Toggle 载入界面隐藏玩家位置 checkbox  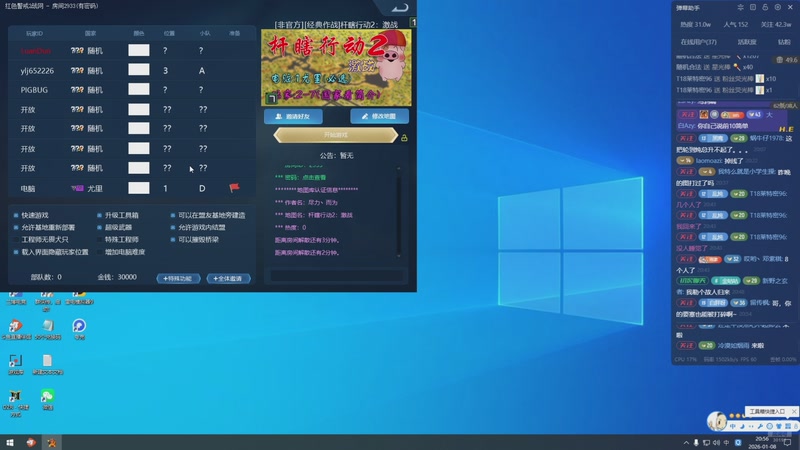point(16,252)
